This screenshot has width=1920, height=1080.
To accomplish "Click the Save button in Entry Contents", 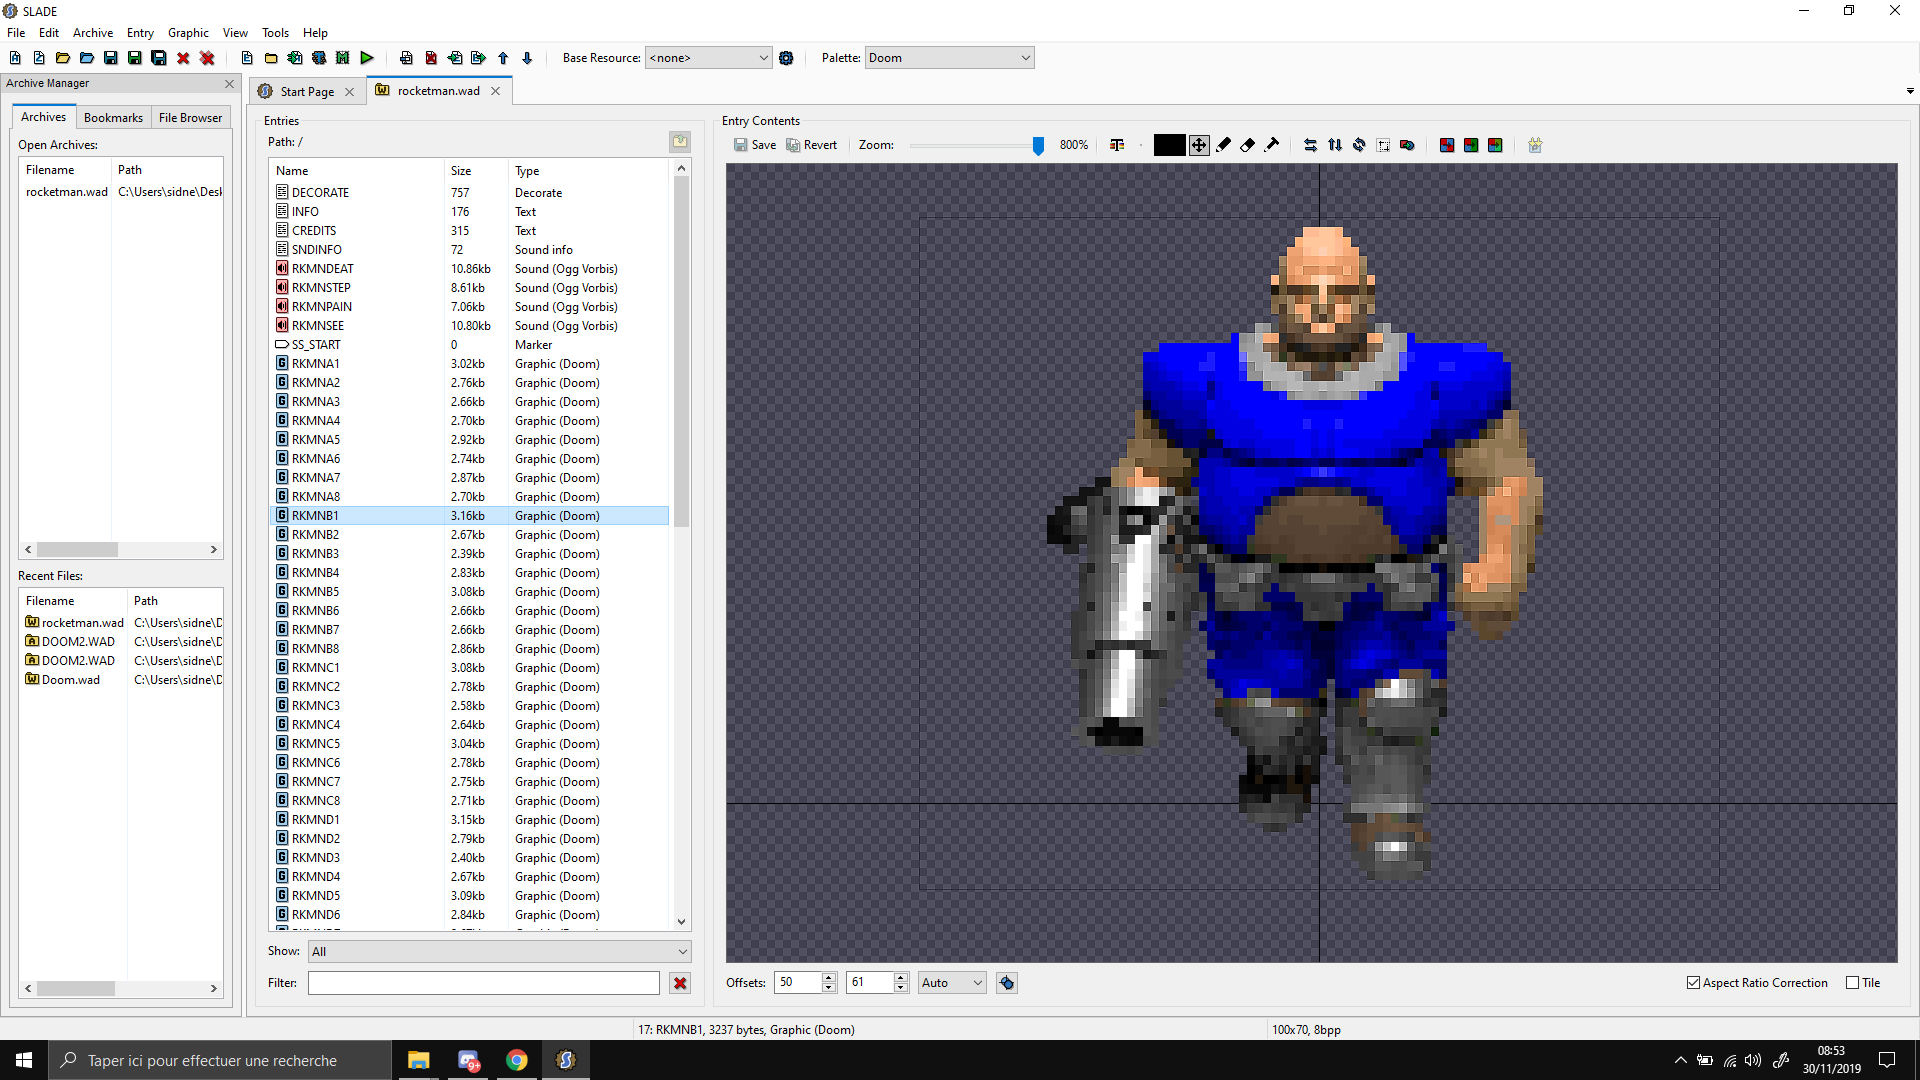I will [755, 145].
